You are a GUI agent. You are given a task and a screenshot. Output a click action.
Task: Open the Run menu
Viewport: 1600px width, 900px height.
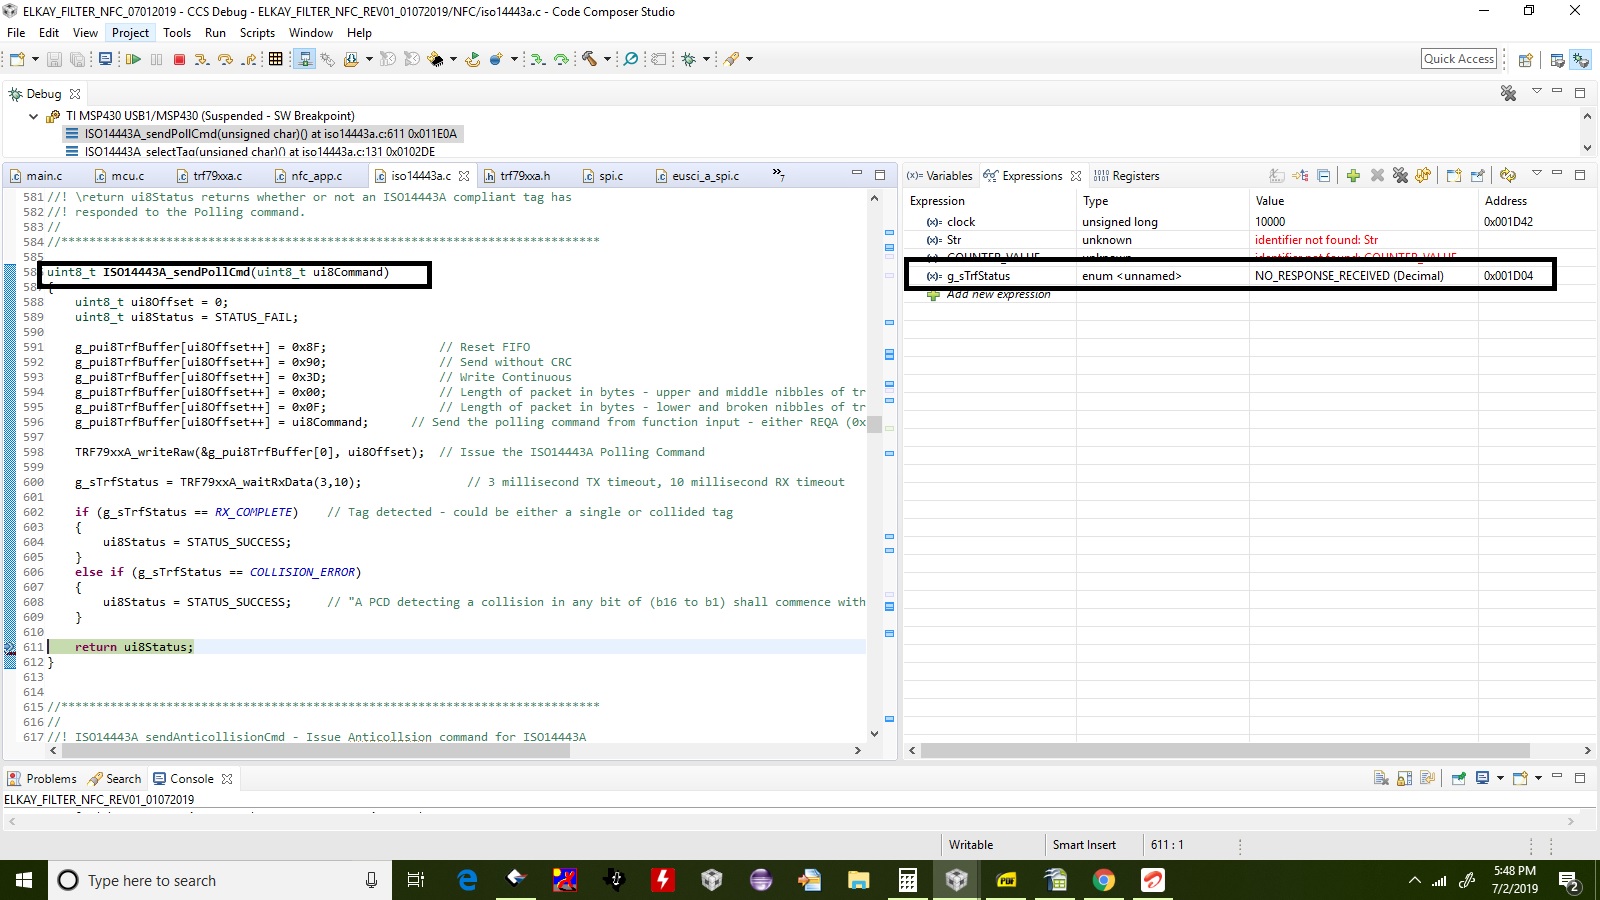pos(215,33)
